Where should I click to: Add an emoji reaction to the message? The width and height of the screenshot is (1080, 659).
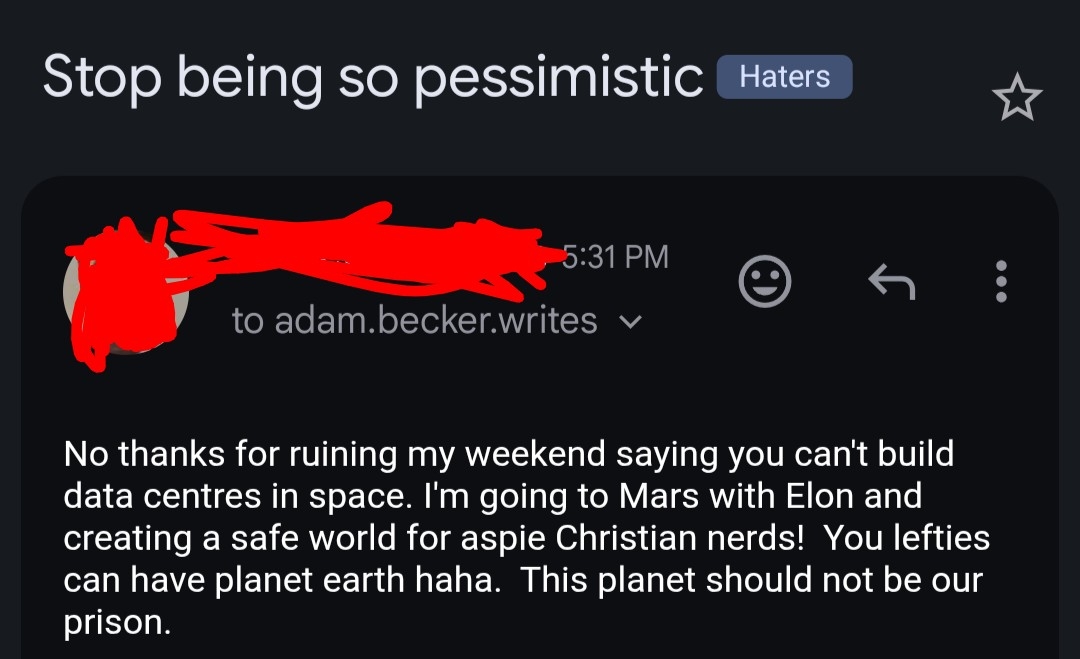pos(765,281)
